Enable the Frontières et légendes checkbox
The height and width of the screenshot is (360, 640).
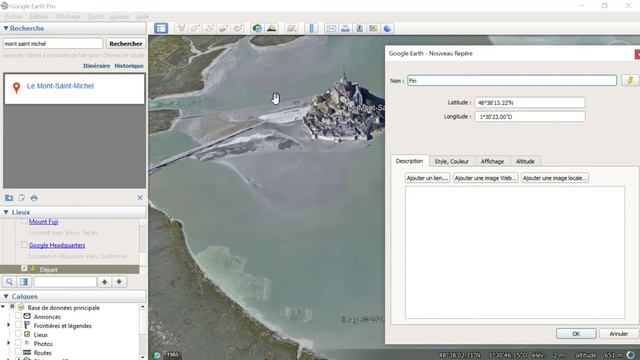18,325
